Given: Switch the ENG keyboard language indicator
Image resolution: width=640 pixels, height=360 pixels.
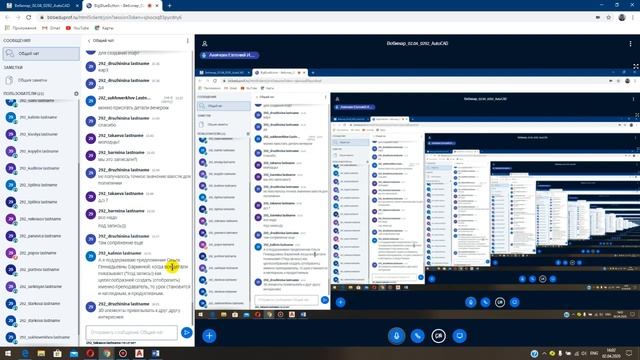Looking at the screenshot, I should pyautogui.click(x=594, y=353).
